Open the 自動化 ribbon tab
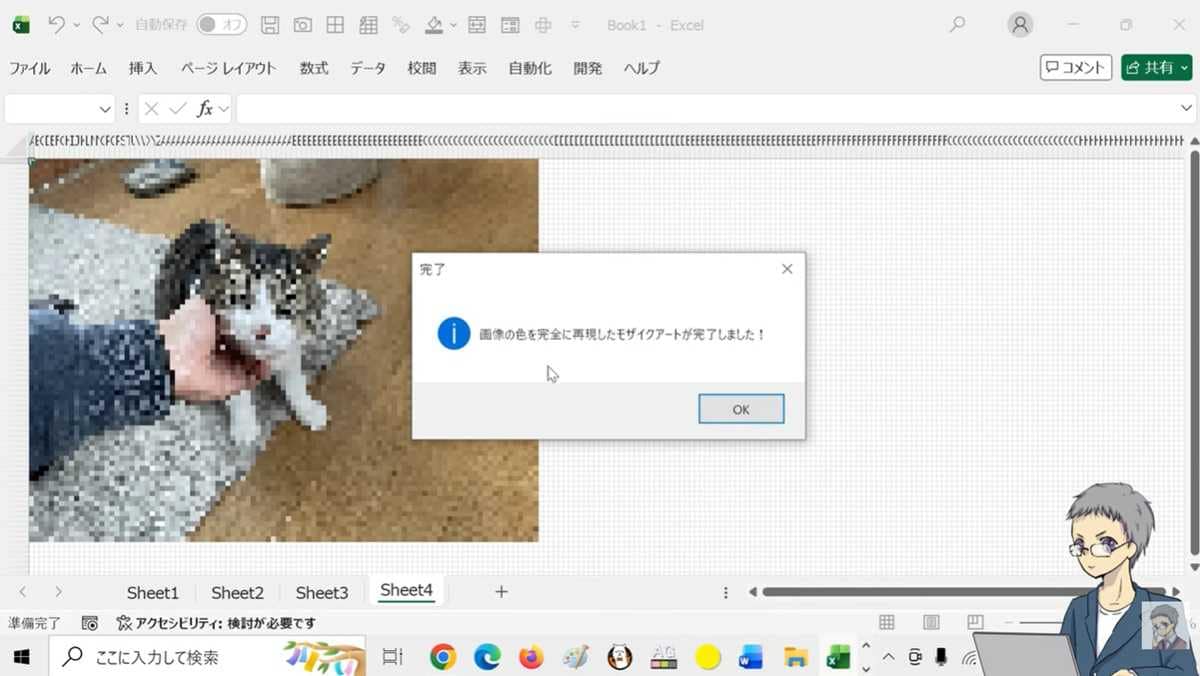The image size is (1200, 676). [x=530, y=68]
